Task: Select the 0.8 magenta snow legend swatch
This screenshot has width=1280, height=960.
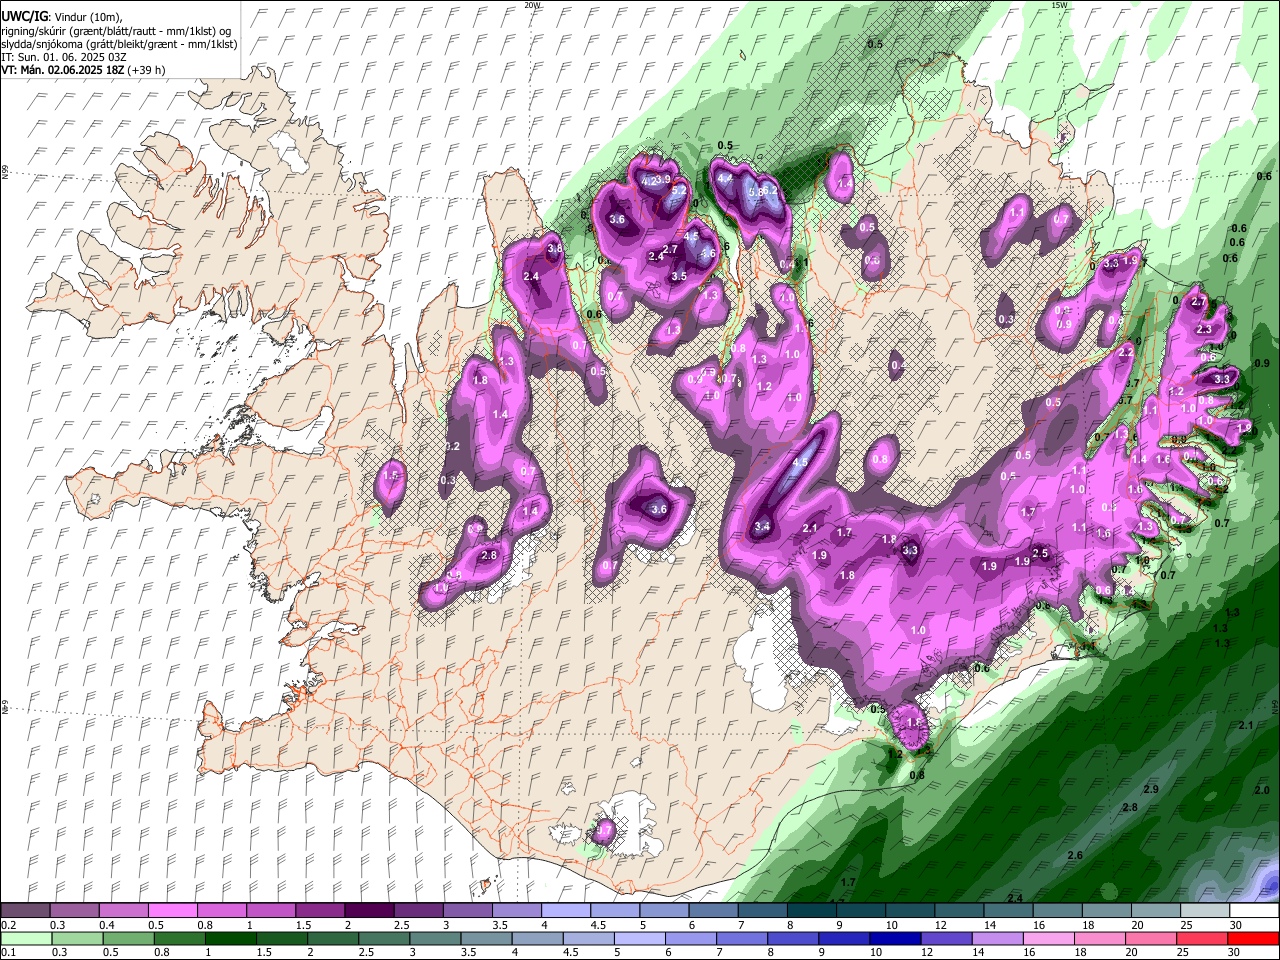Action: pyautogui.click(x=221, y=911)
